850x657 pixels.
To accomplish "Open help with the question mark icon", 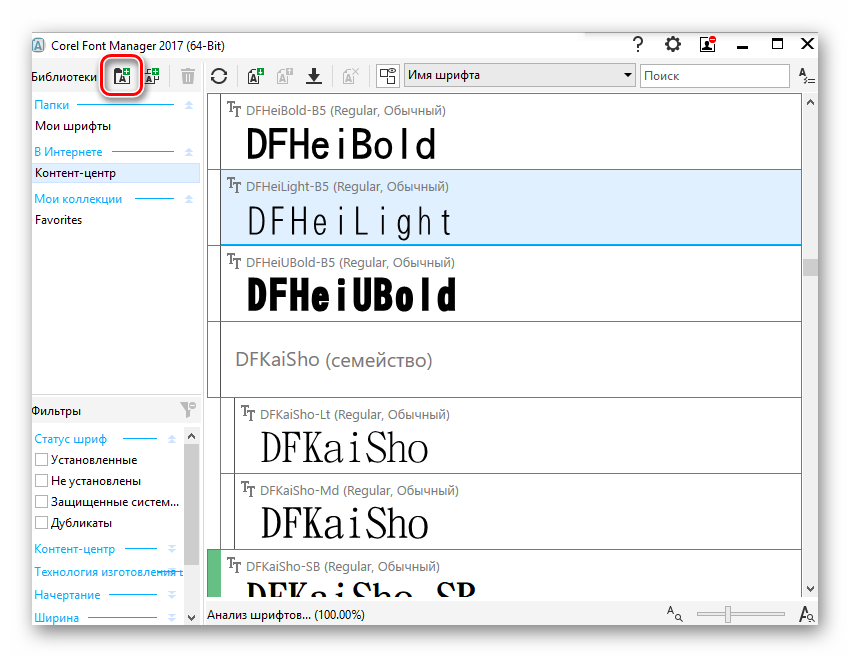I will (x=638, y=44).
